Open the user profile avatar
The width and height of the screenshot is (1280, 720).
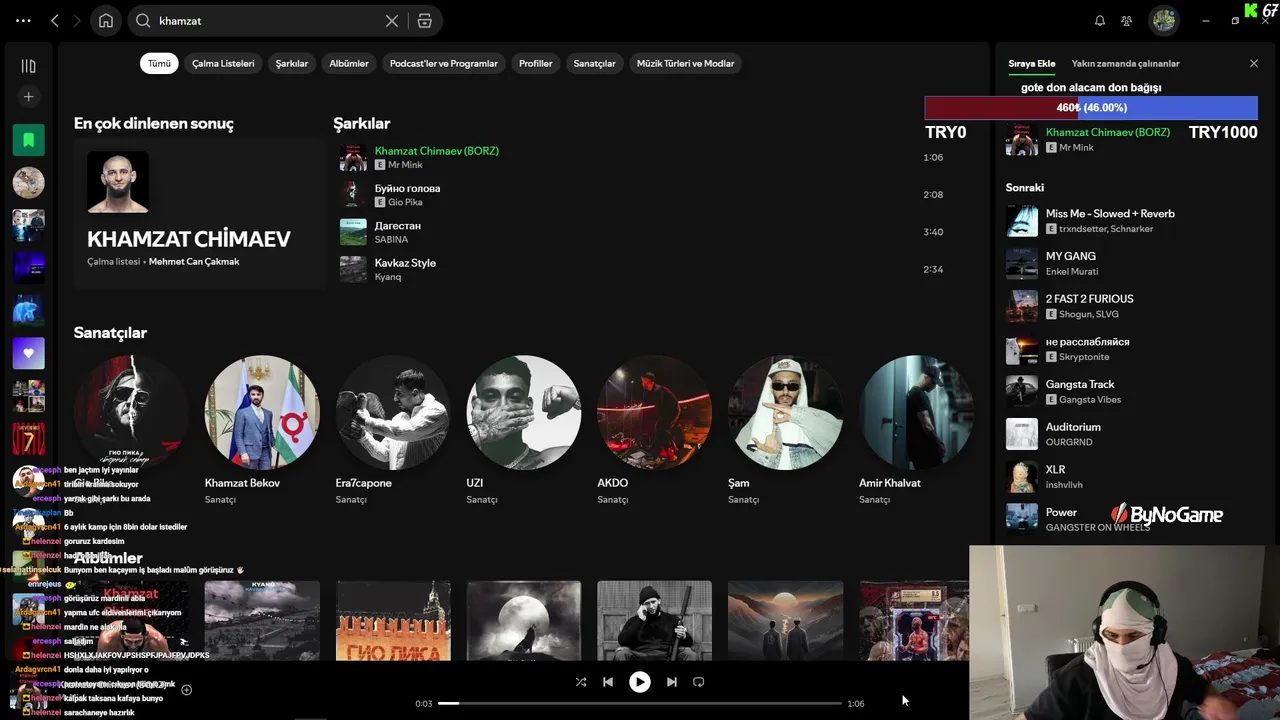[x=1163, y=20]
